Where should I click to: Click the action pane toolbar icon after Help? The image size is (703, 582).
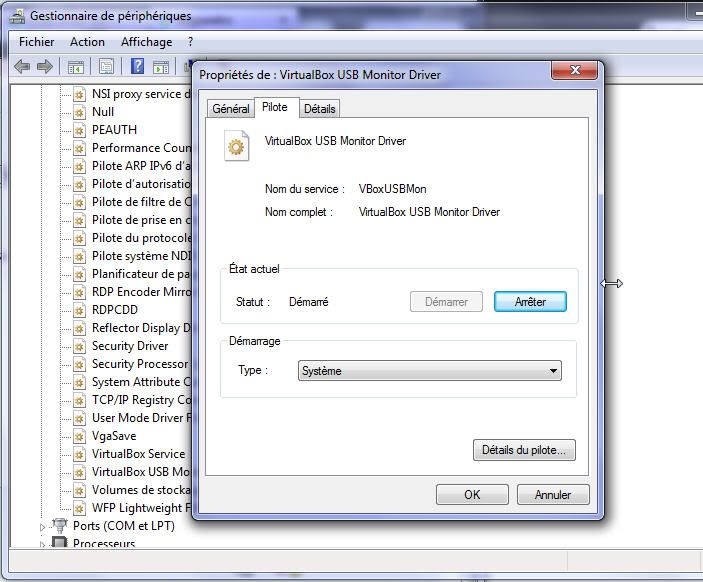pos(161,67)
